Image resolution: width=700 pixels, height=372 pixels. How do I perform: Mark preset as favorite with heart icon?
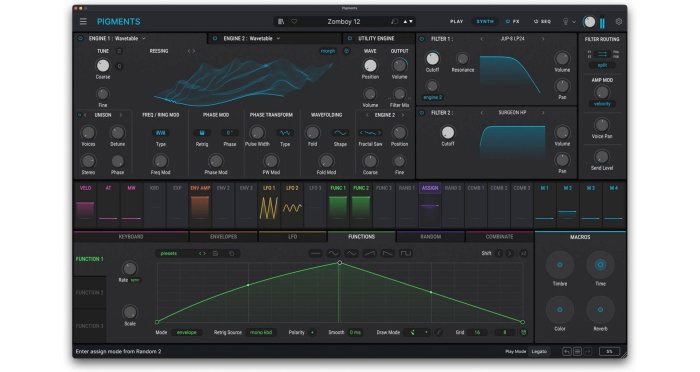click(x=294, y=21)
